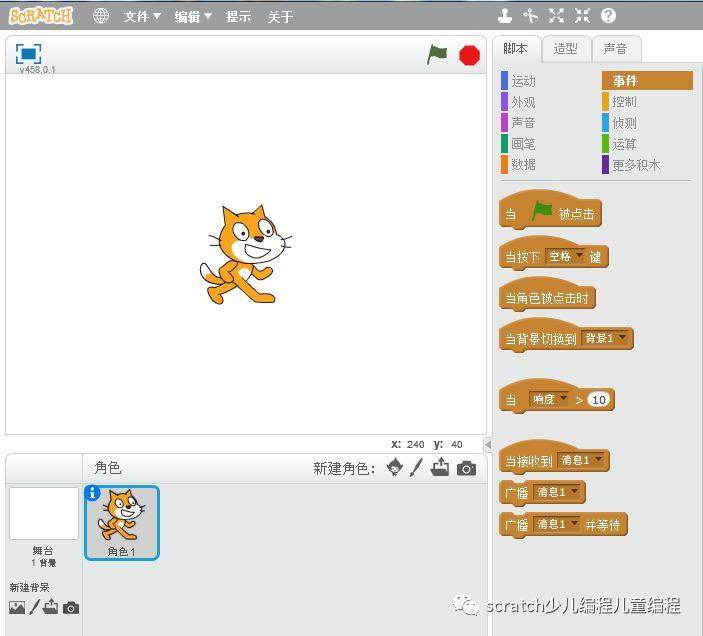Take backdrop photo with camera
Screen dimensions: 703x636
coord(71,608)
